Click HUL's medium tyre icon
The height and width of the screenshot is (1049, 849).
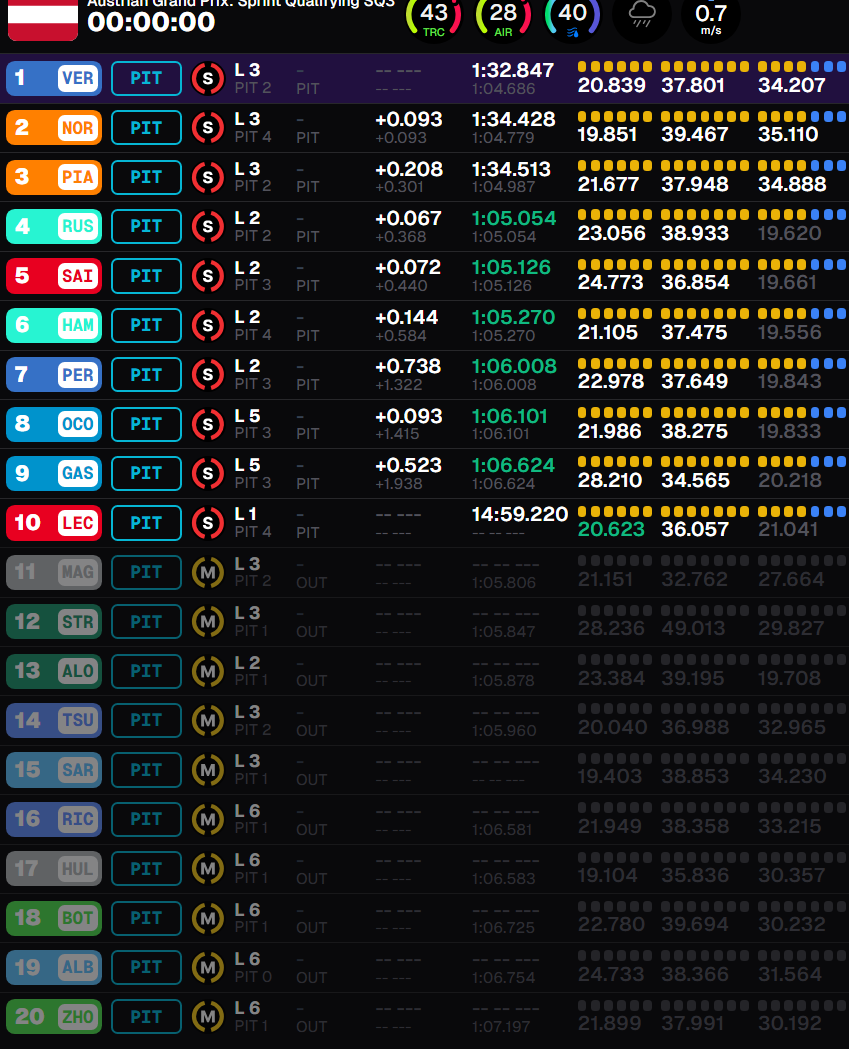(207, 869)
